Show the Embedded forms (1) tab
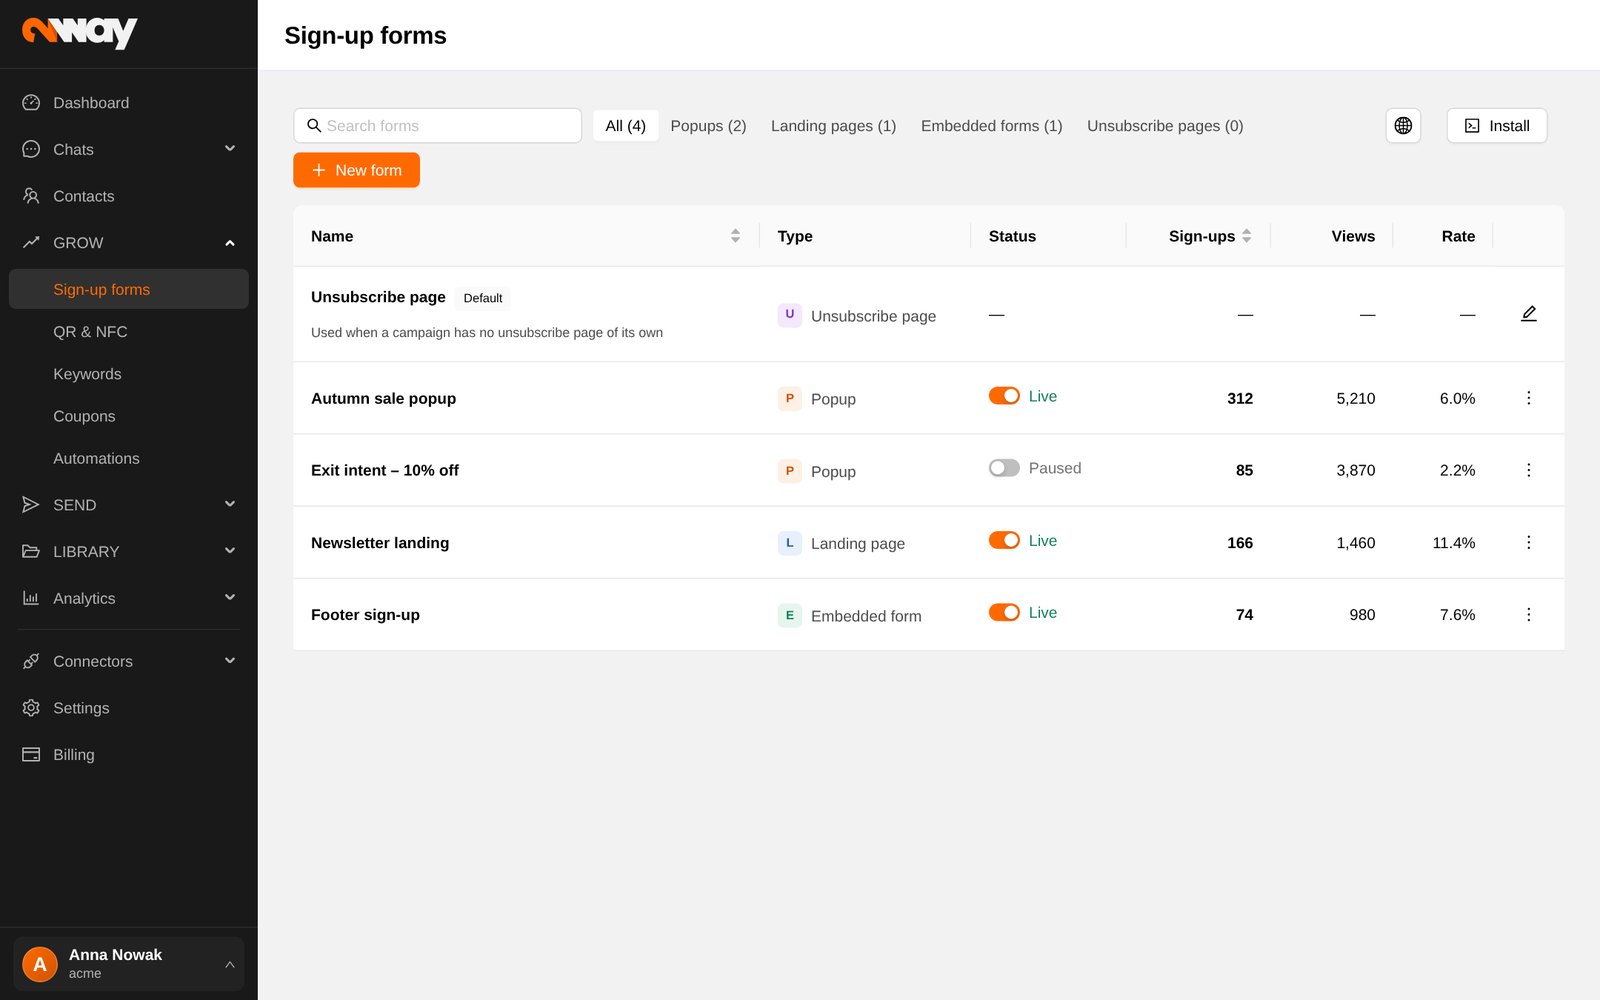 [991, 126]
